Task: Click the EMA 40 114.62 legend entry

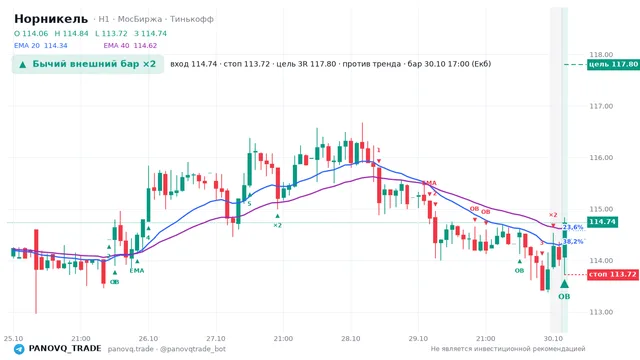Action: pyautogui.click(x=130, y=45)
